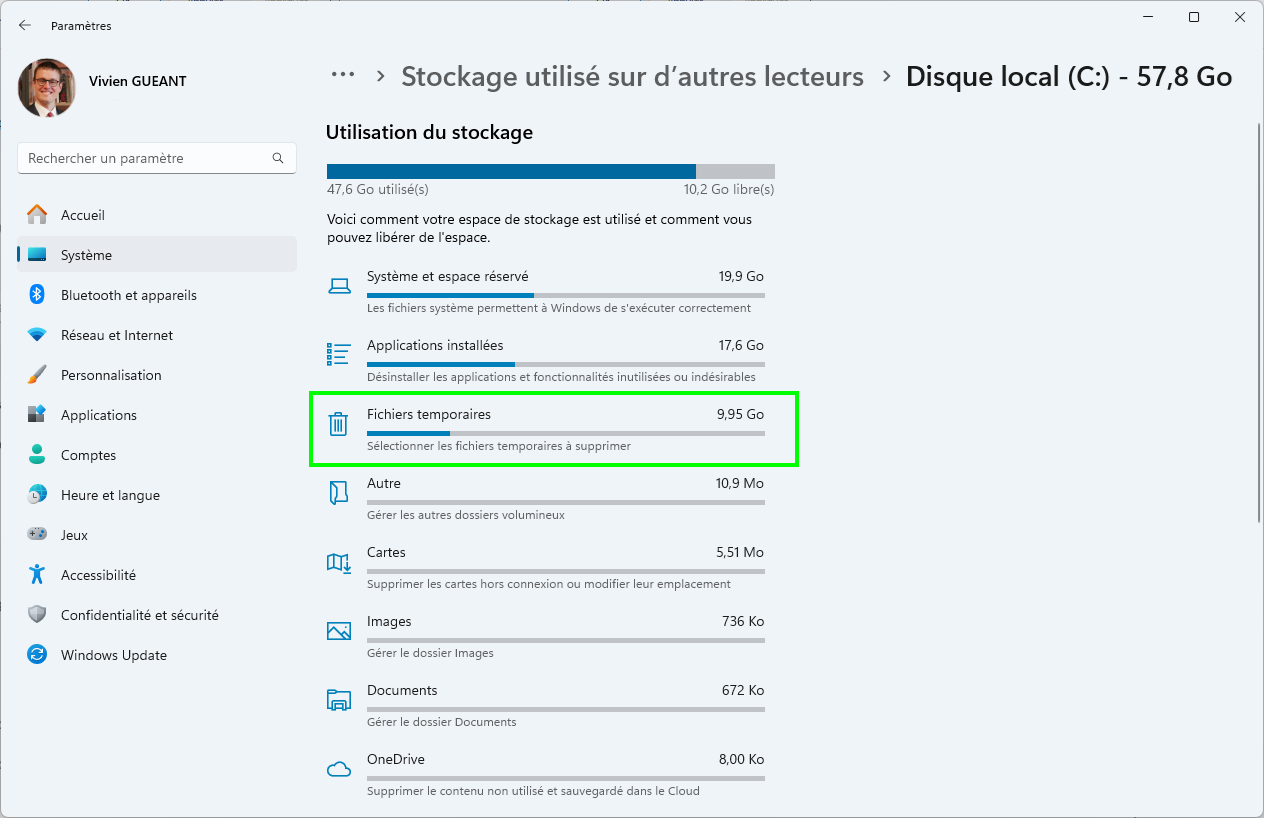The image size is (1264, 818).
Task: Select Personnalisation in the sidebar
Action: pos(111,375)
